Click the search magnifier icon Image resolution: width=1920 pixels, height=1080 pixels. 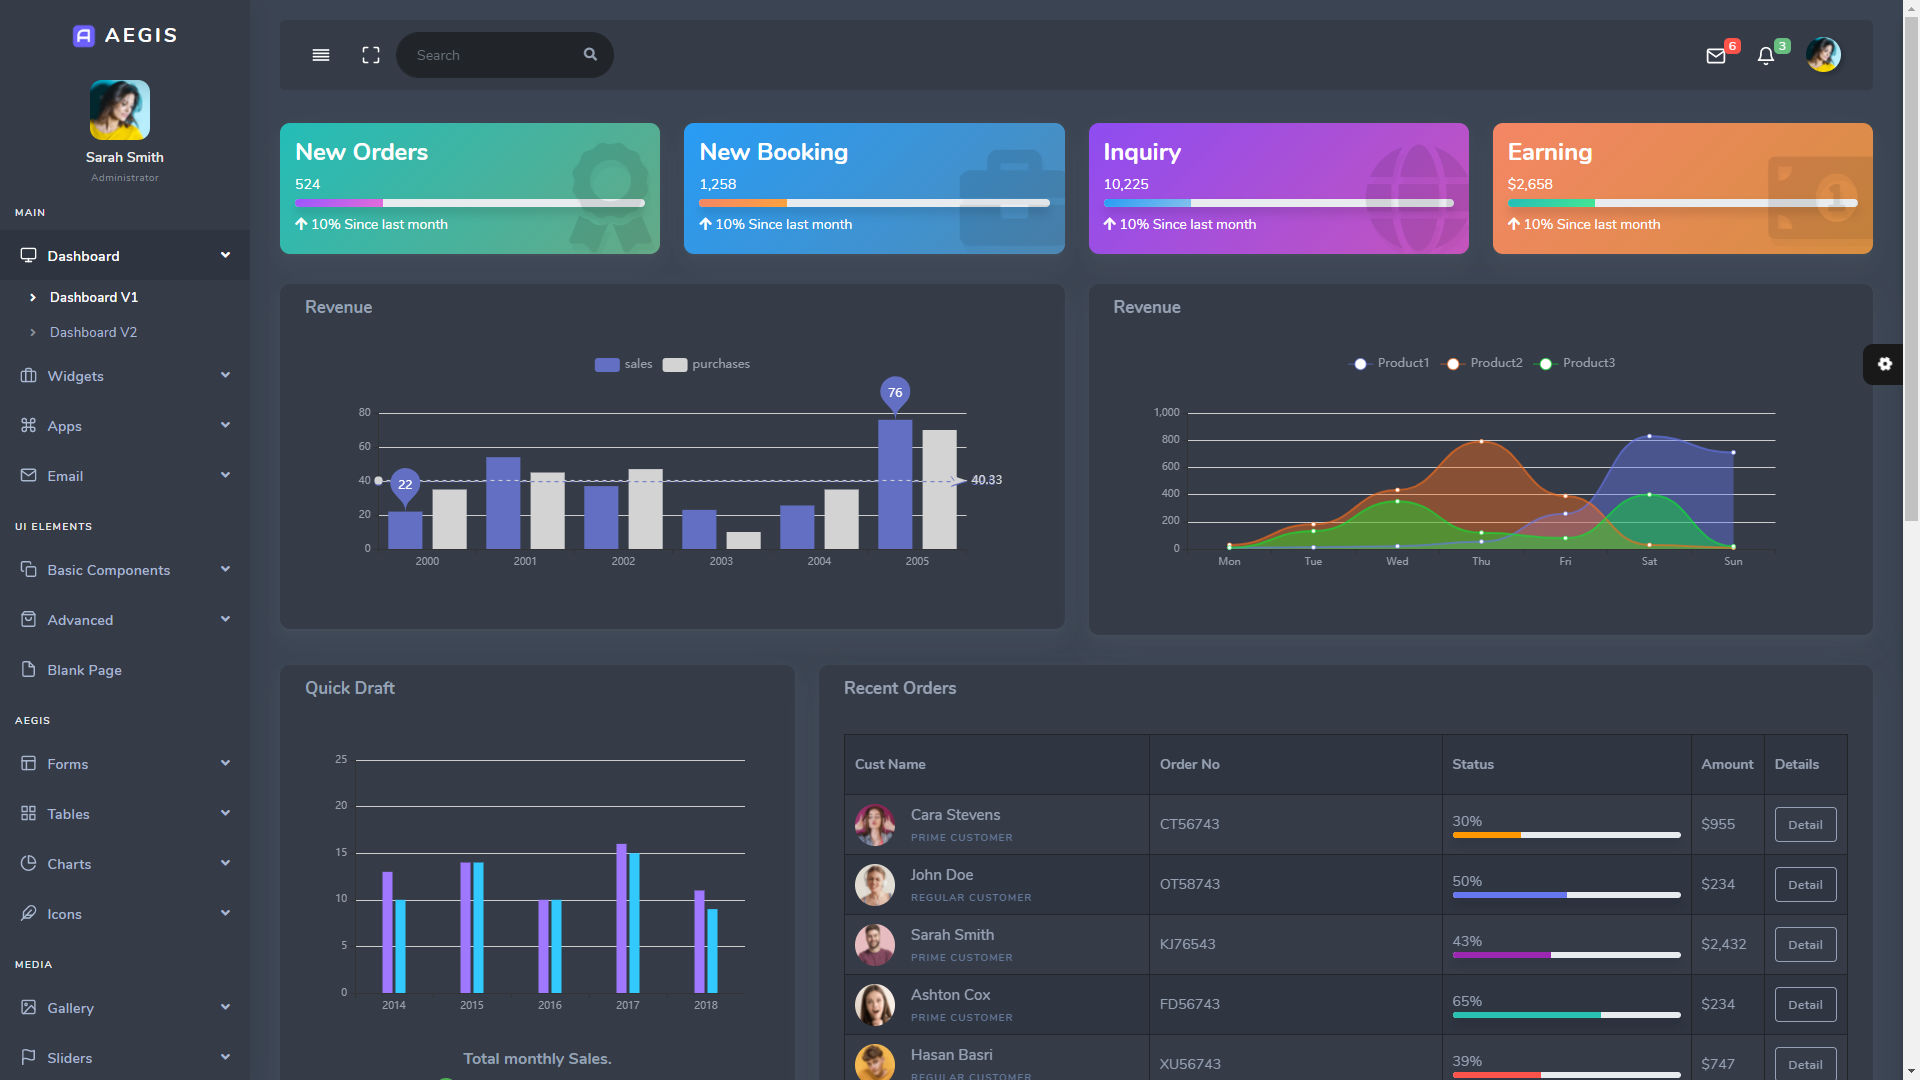pos(590,55)
